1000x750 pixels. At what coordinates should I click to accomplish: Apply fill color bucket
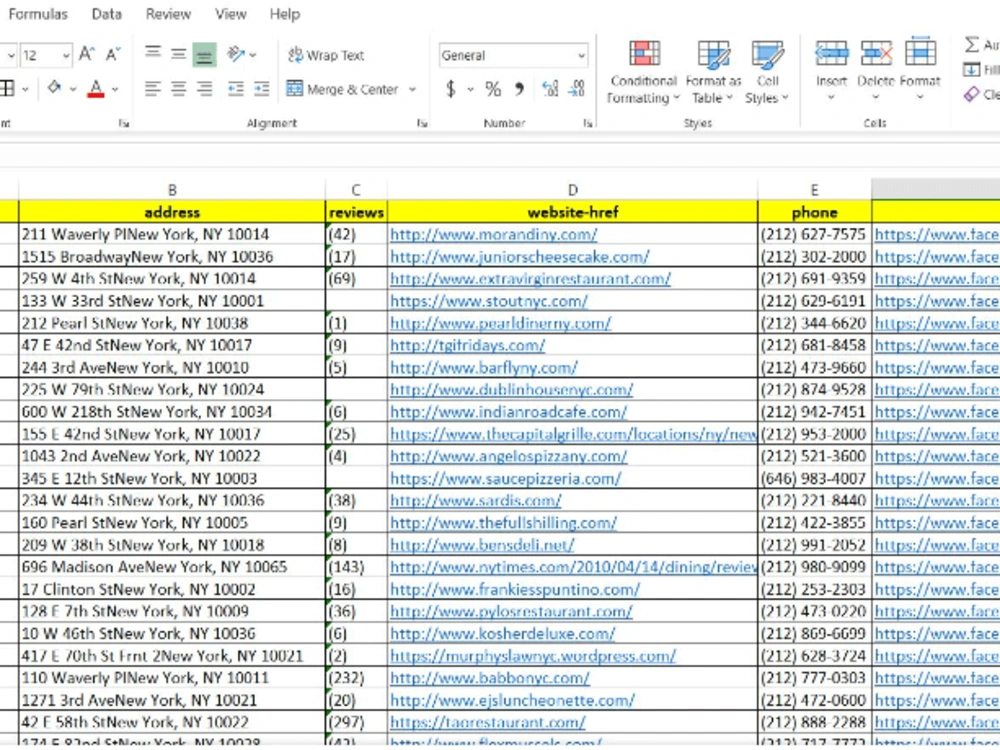tap(54, 88)
